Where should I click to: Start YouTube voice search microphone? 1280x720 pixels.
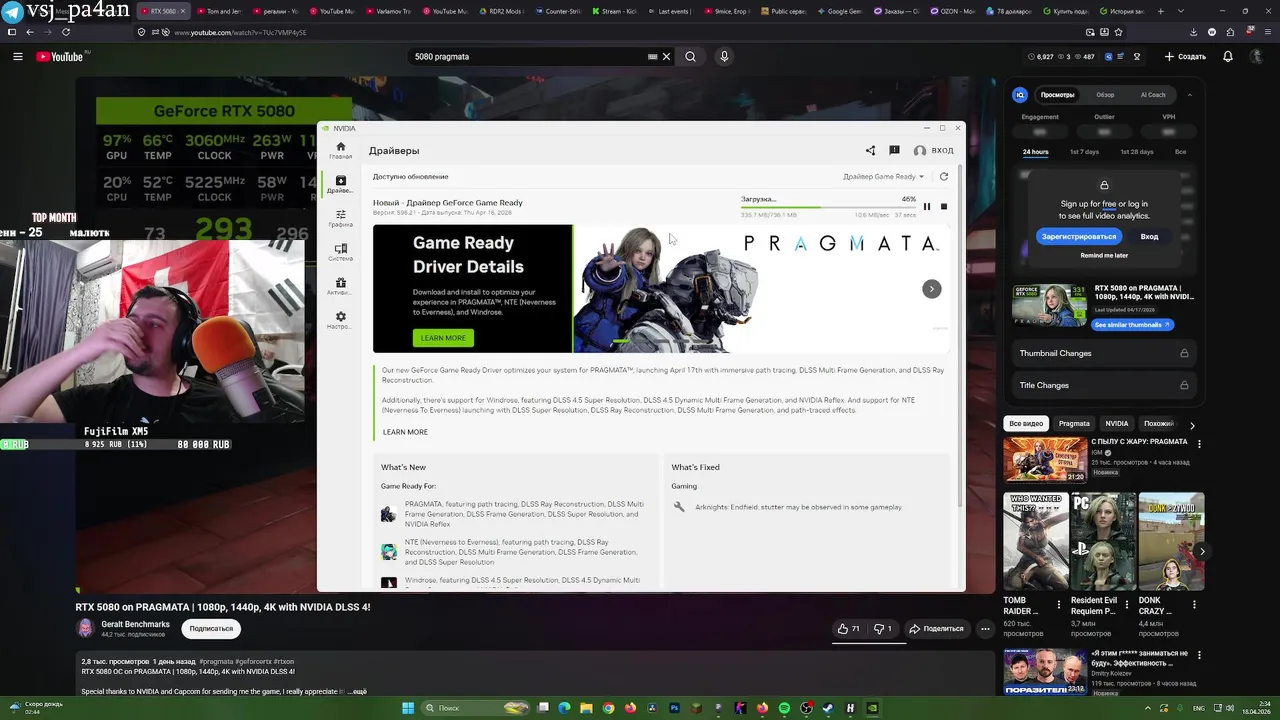(x=724, y=57)
